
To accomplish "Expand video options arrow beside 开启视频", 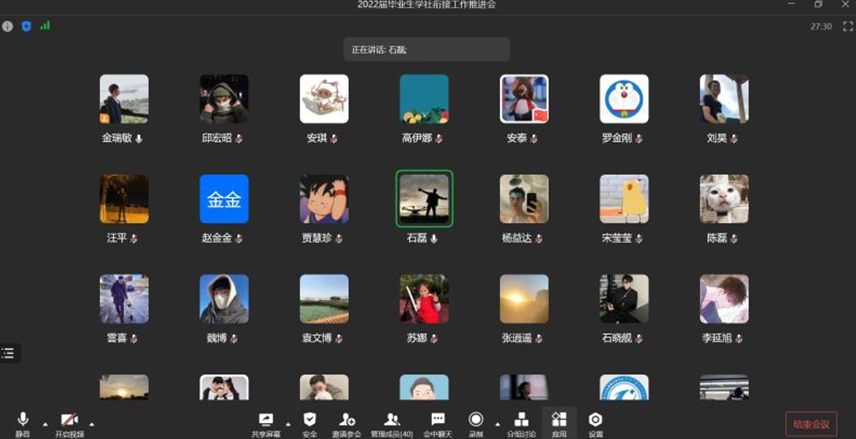I will tap(92, 423).
